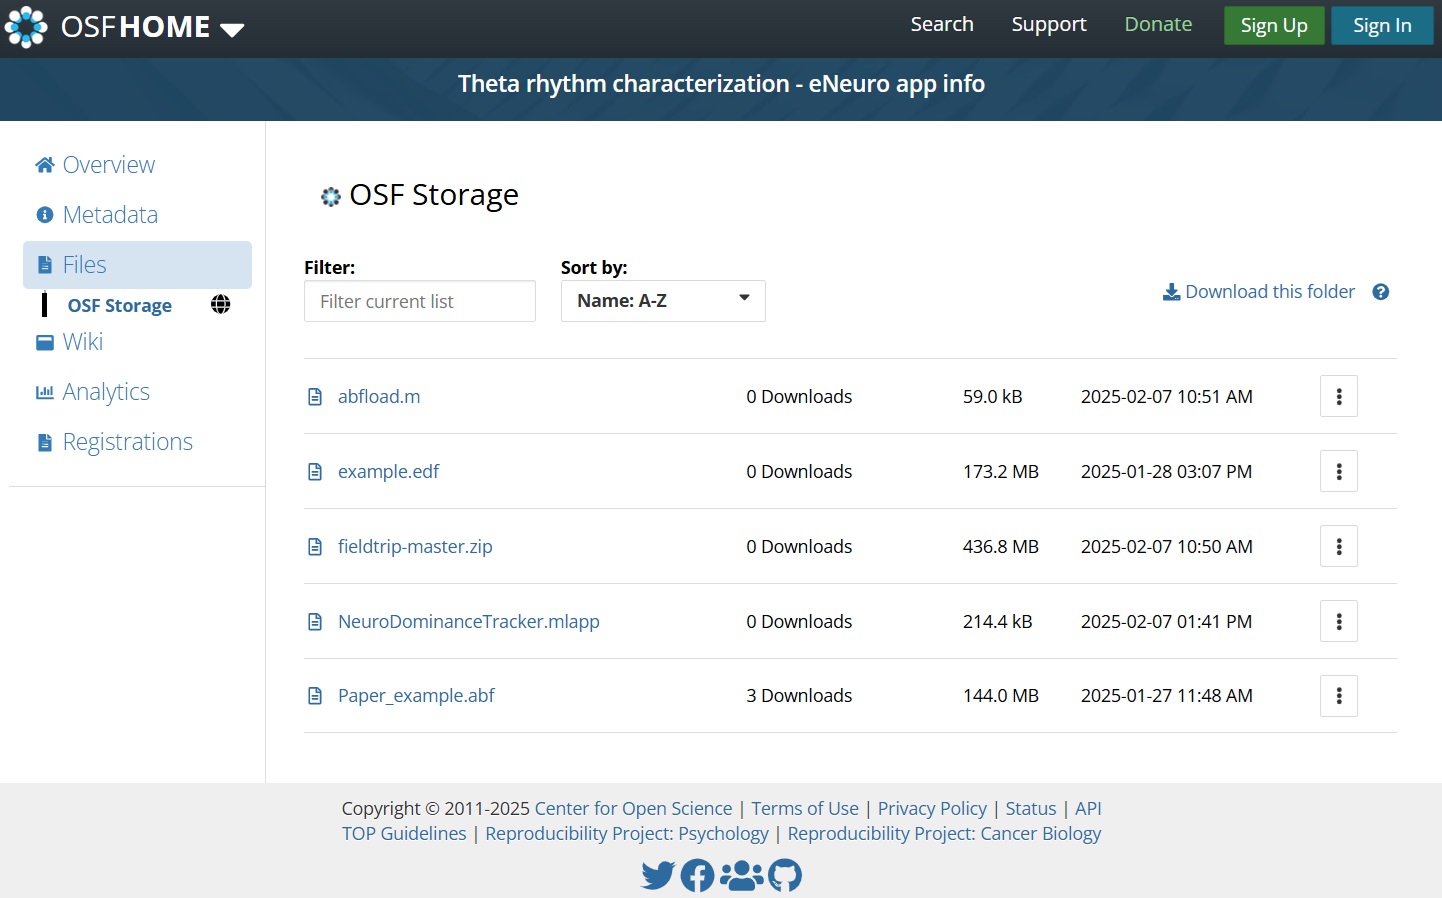Open the fieldtrip-master.zip file
This screenshot has width=1442, height=898.
tap(415, 546)
